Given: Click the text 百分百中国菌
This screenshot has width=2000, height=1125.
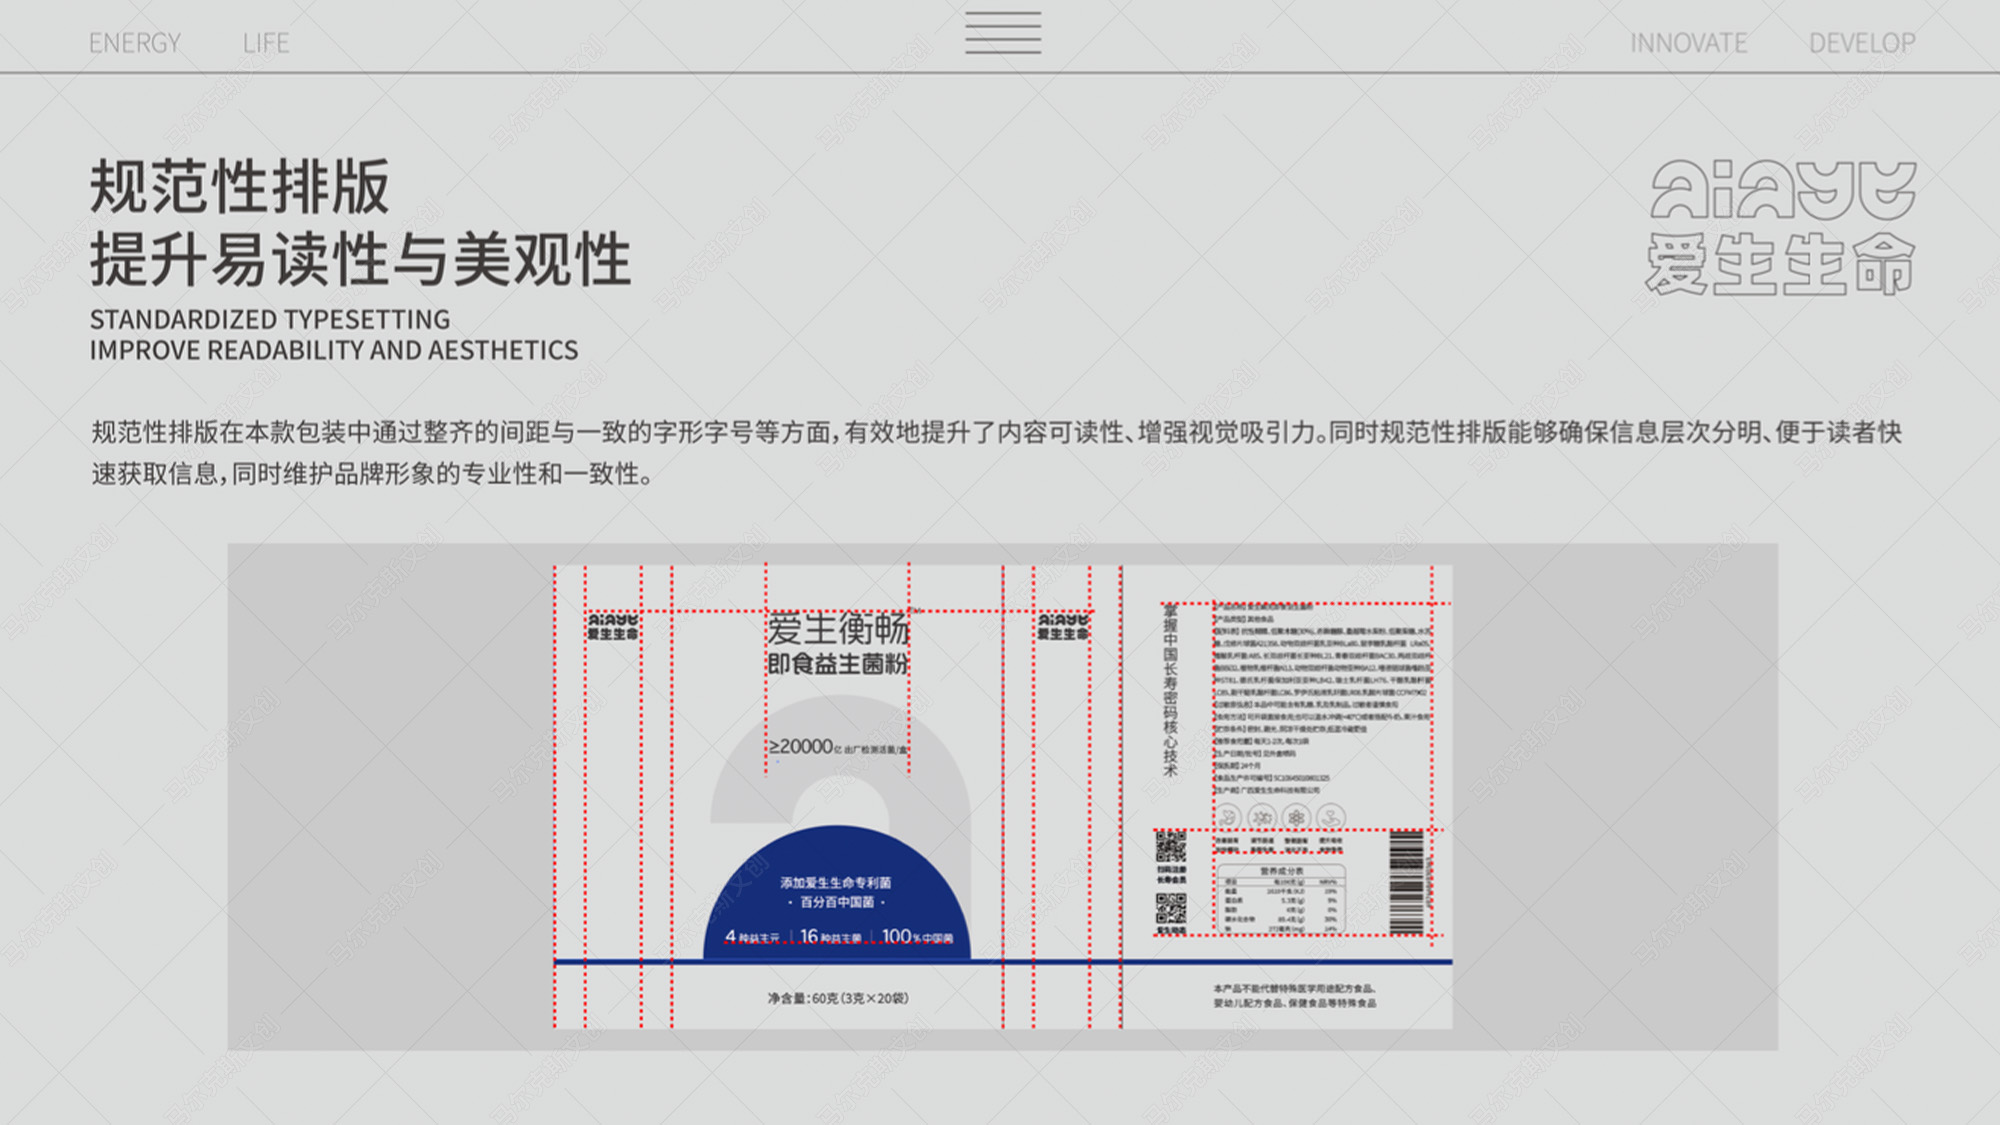Looking at the screenshot, I should pyautogui.click(x=837, y=902).
